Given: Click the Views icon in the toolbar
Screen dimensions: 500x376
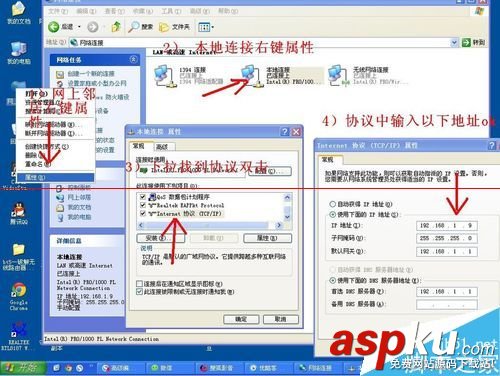Looking at the screenshot, I should [x=203, y=27].
